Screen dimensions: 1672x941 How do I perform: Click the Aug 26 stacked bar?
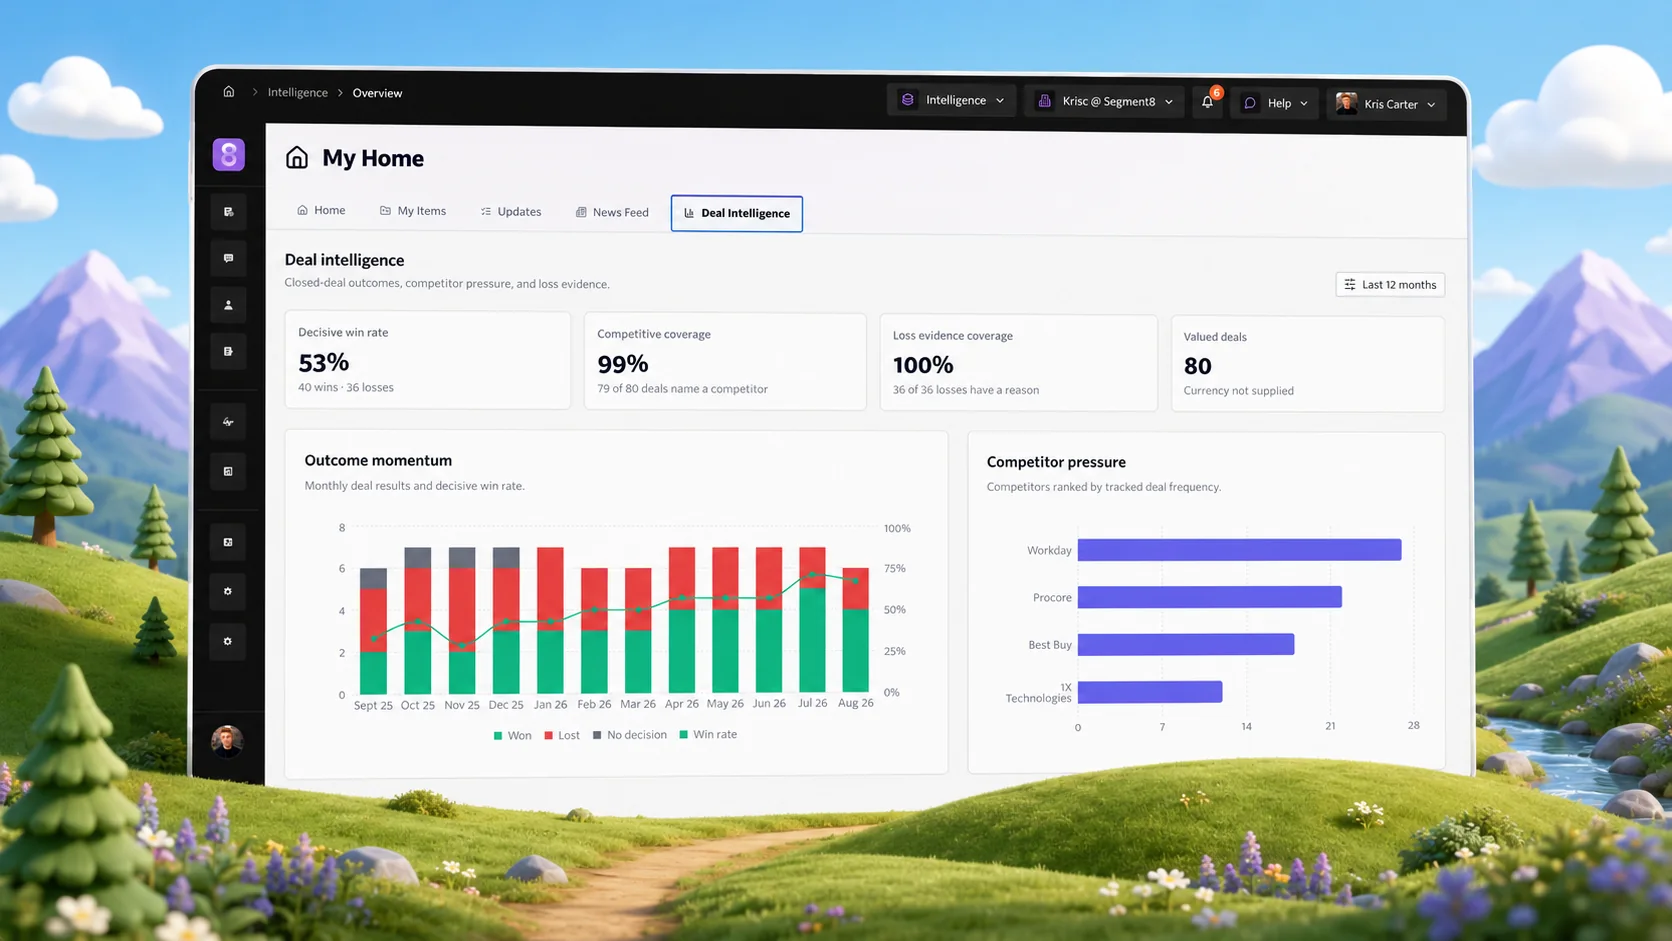click(x=855, y=630)
